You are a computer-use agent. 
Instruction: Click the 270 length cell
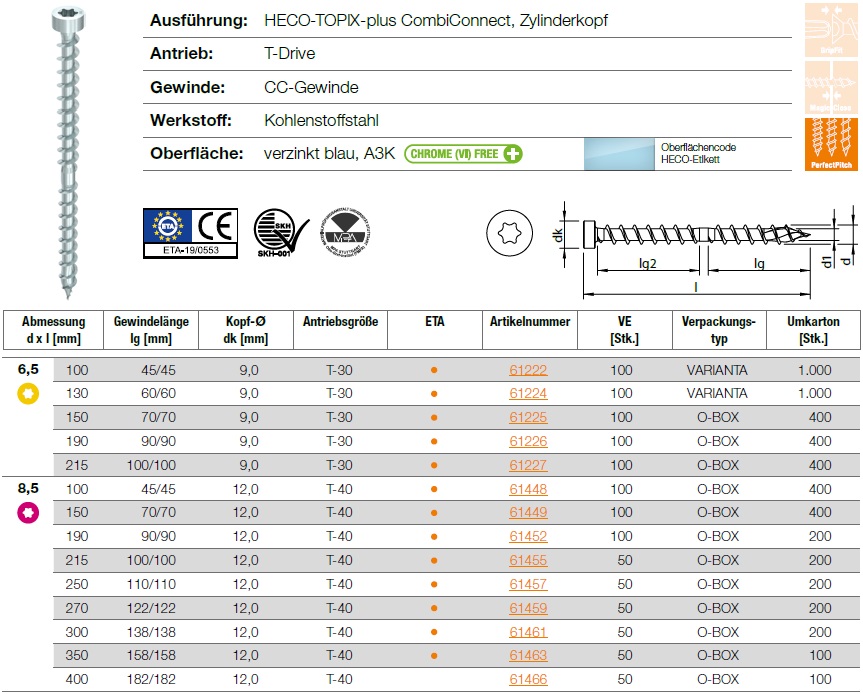click(x=77, y=608)
